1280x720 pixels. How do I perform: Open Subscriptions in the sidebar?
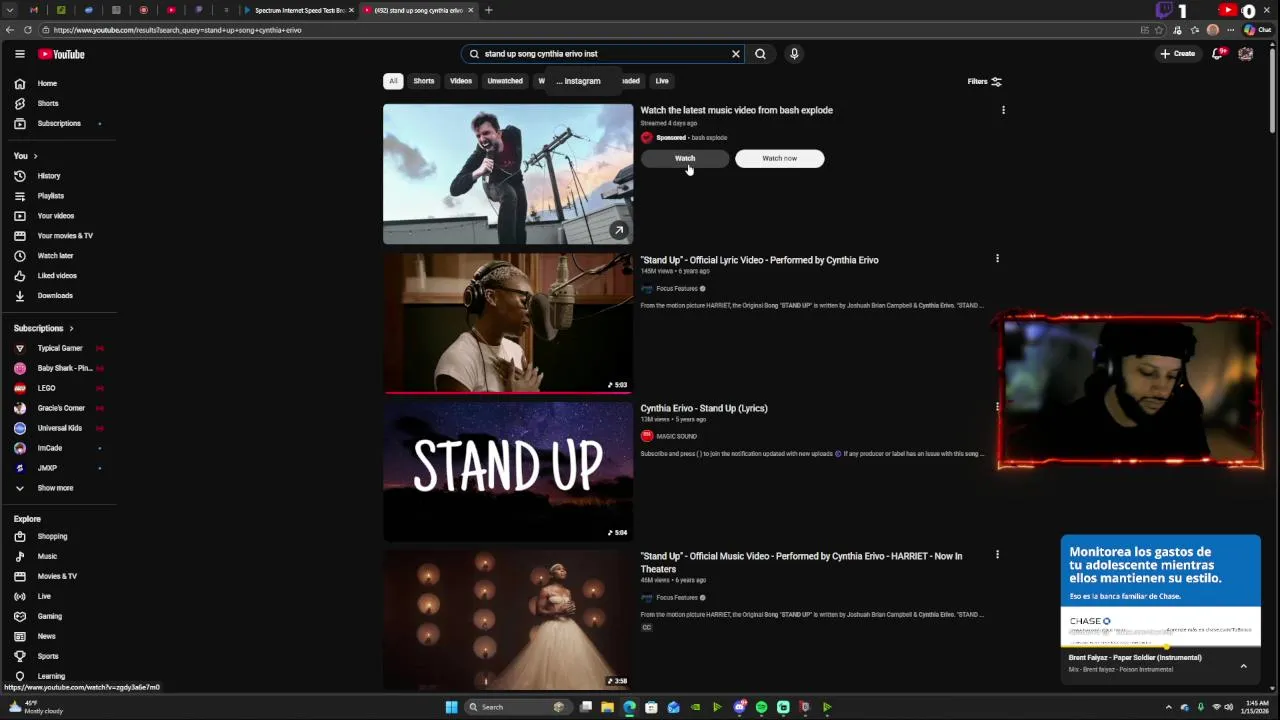point(60,123)
